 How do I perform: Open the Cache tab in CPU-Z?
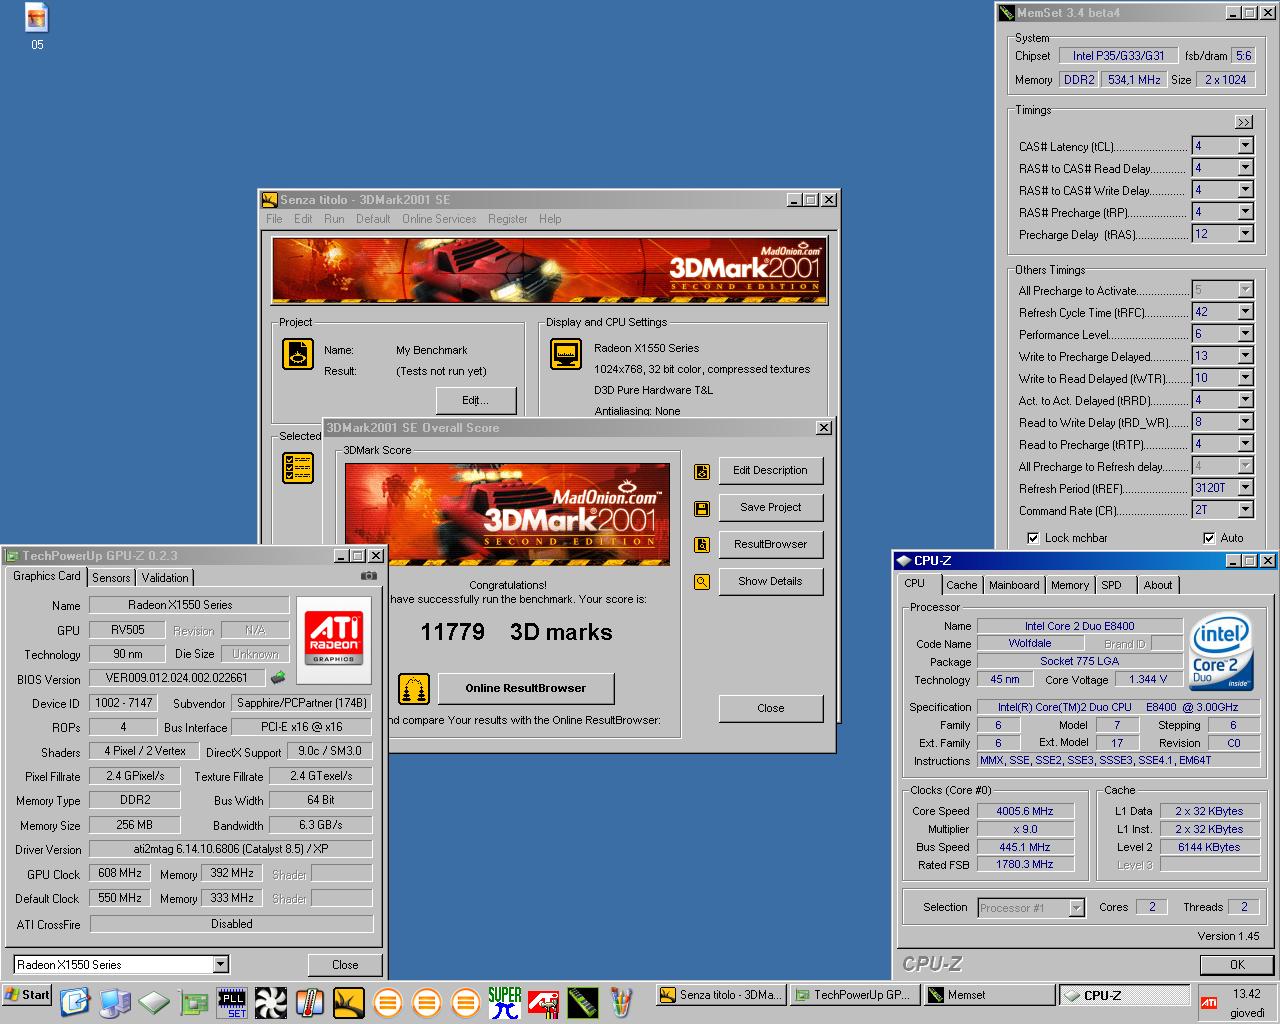pyautogui.click(x=962, y=585)
